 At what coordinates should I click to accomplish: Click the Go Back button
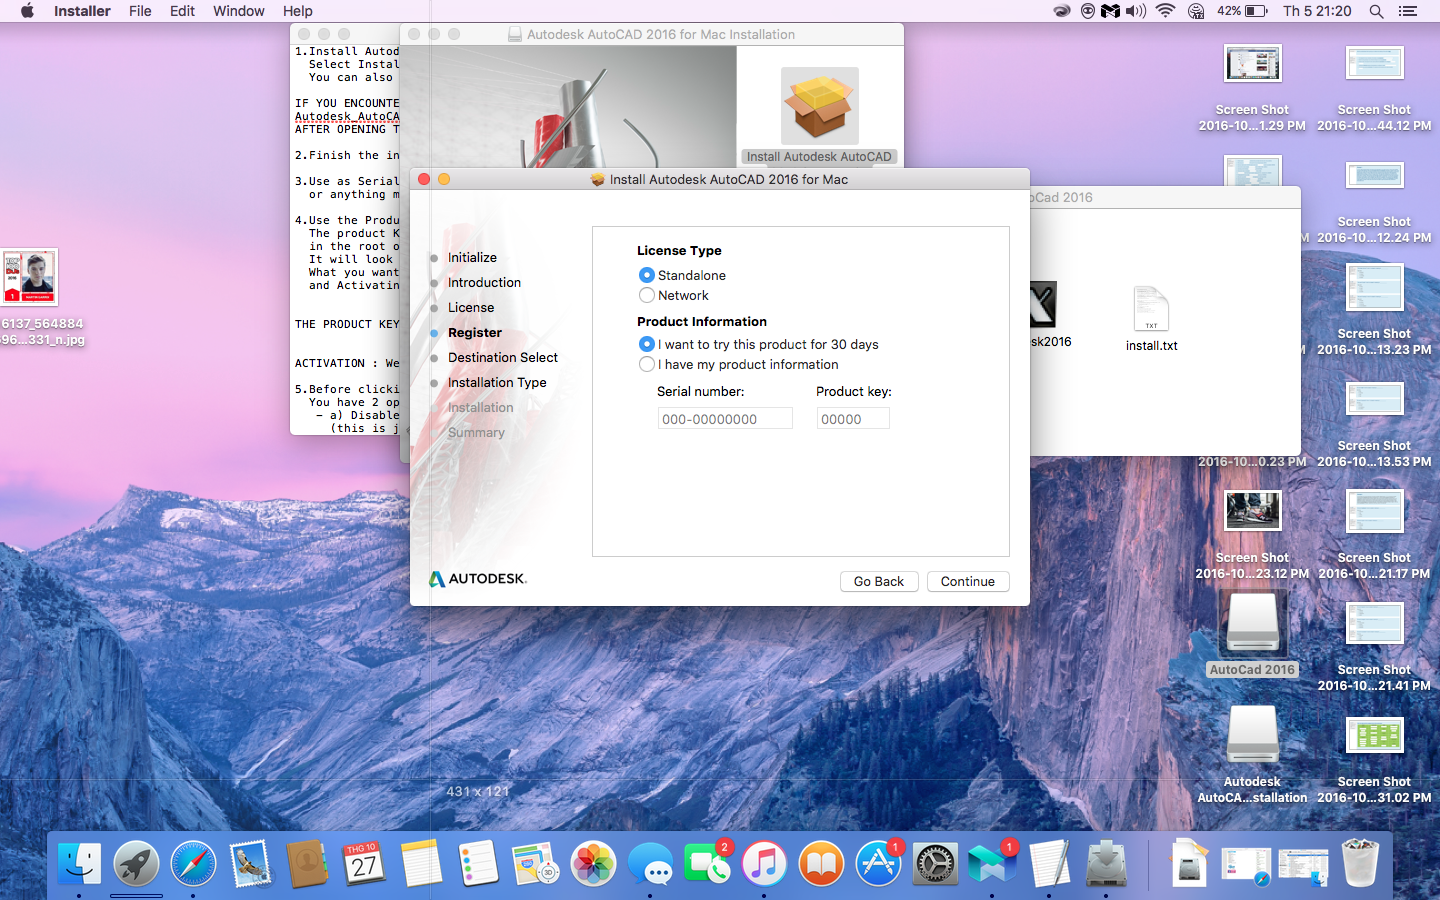point(879,581)
